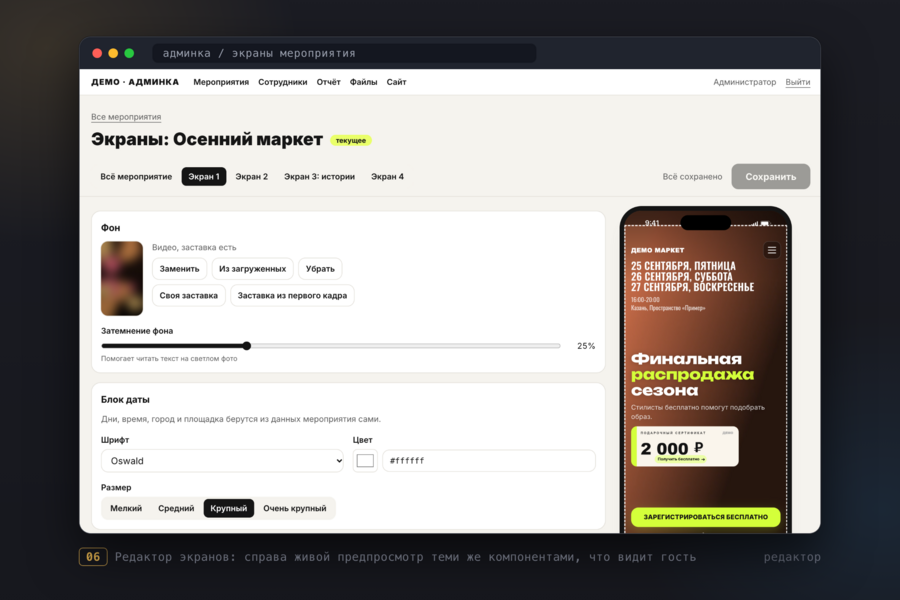900x600 pixels.
Task: Go to the Отчёт section
Action: click(x=328, y=82)
